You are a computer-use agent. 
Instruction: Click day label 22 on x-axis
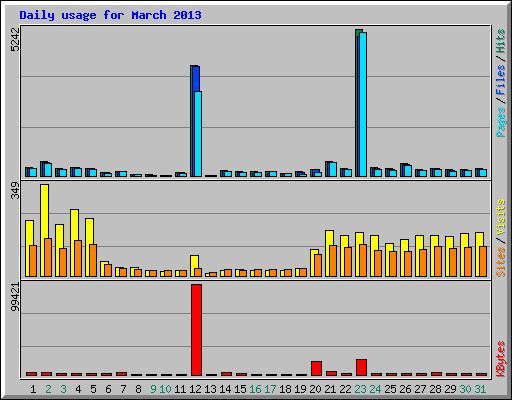[x=345, y=389]
